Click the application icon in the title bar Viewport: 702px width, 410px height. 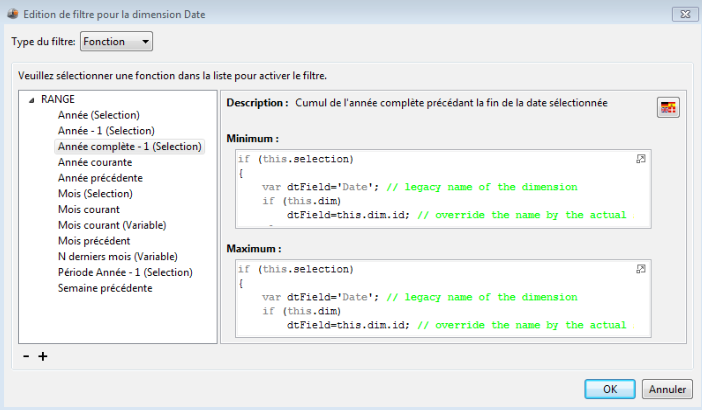pyautogui.click(x=11, y=12)
